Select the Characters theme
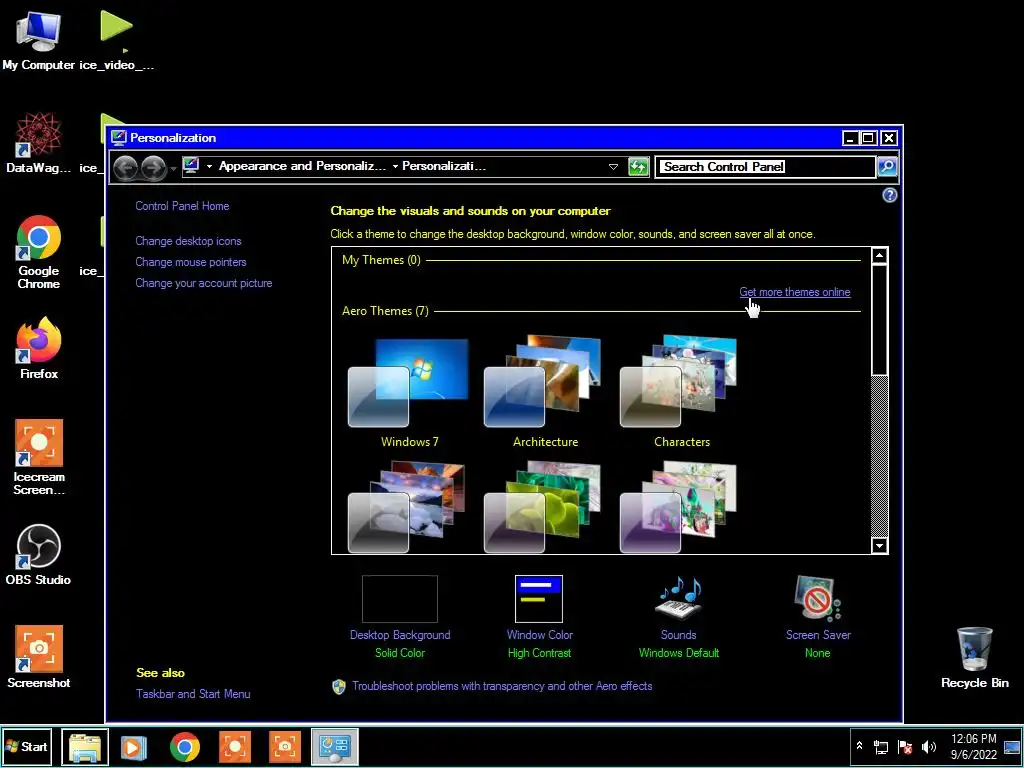Viewport: 1024px width, 768px height. point(681,392)
